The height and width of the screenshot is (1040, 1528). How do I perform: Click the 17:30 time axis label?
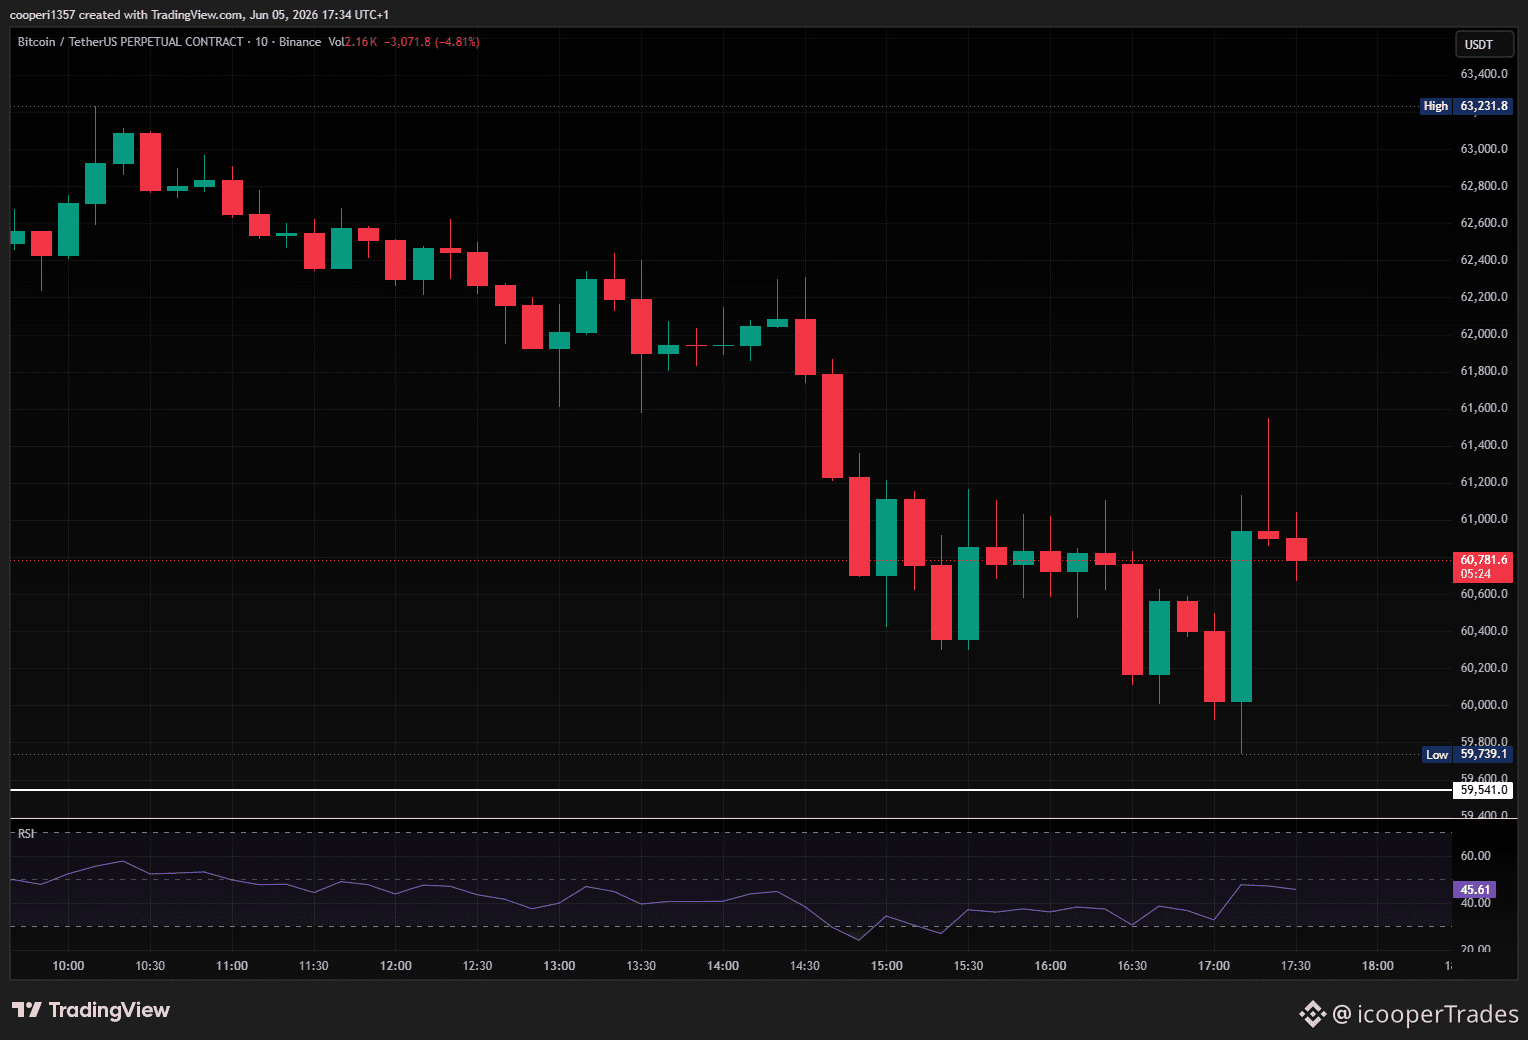point(1296,966)
